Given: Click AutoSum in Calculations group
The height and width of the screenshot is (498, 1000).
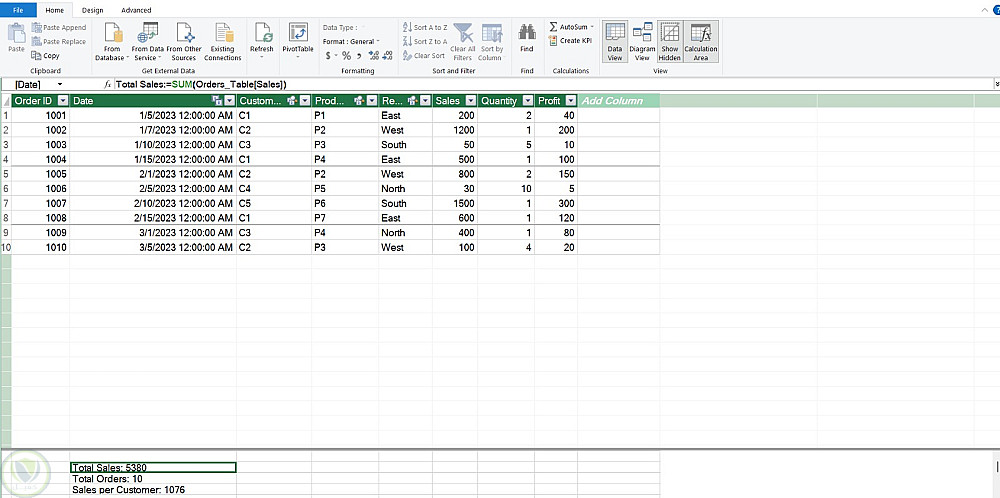Looking at the screenshot, I should pyautogui.click(x=568, y=27).
